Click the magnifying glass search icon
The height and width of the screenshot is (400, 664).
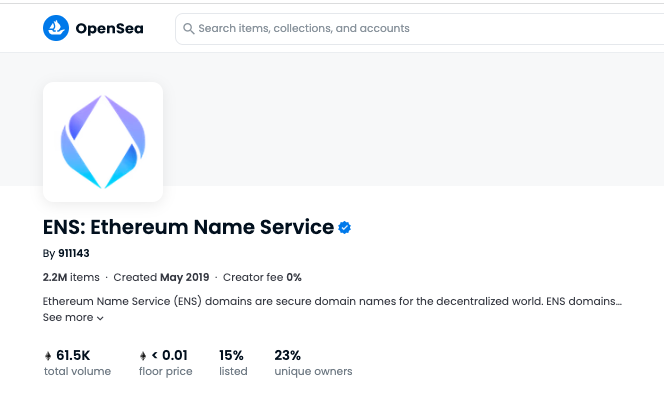(188, 28)
